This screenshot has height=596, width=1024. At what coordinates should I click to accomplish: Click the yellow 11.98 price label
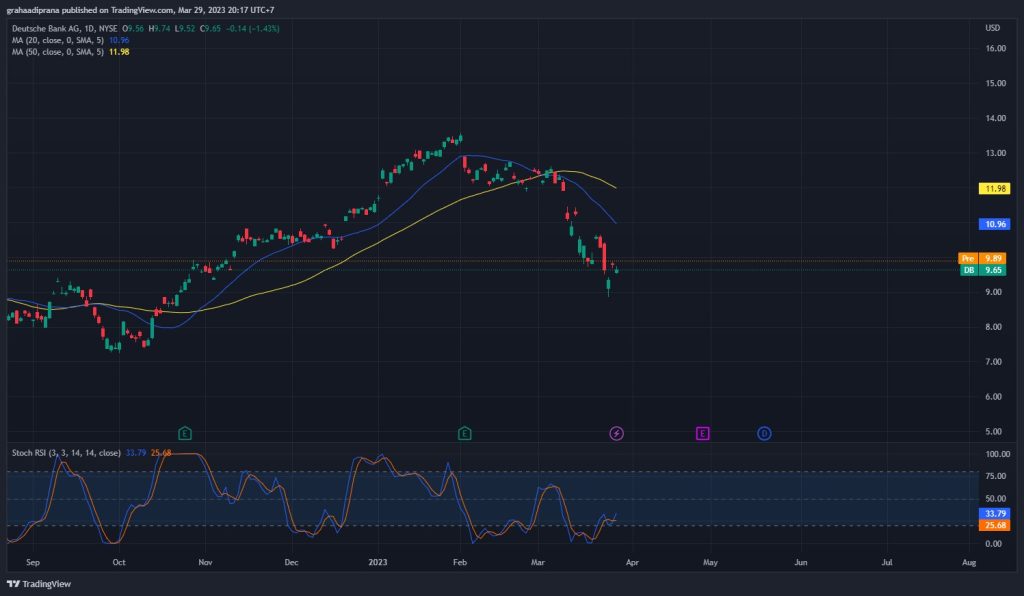994,189
